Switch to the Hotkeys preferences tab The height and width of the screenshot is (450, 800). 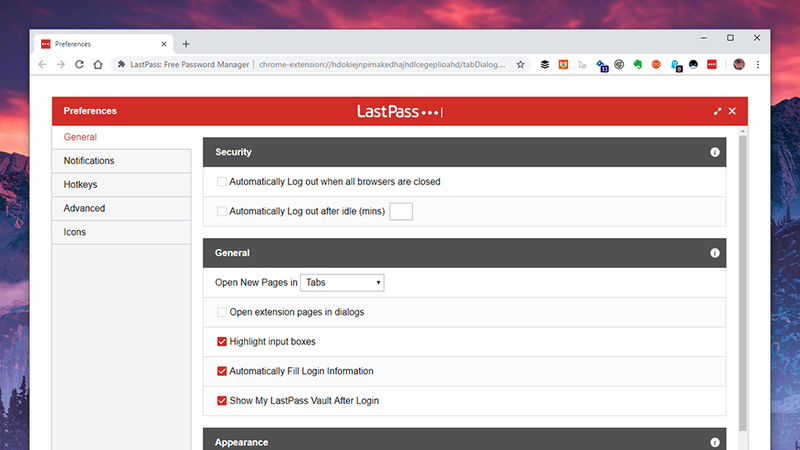pos(121,185)
